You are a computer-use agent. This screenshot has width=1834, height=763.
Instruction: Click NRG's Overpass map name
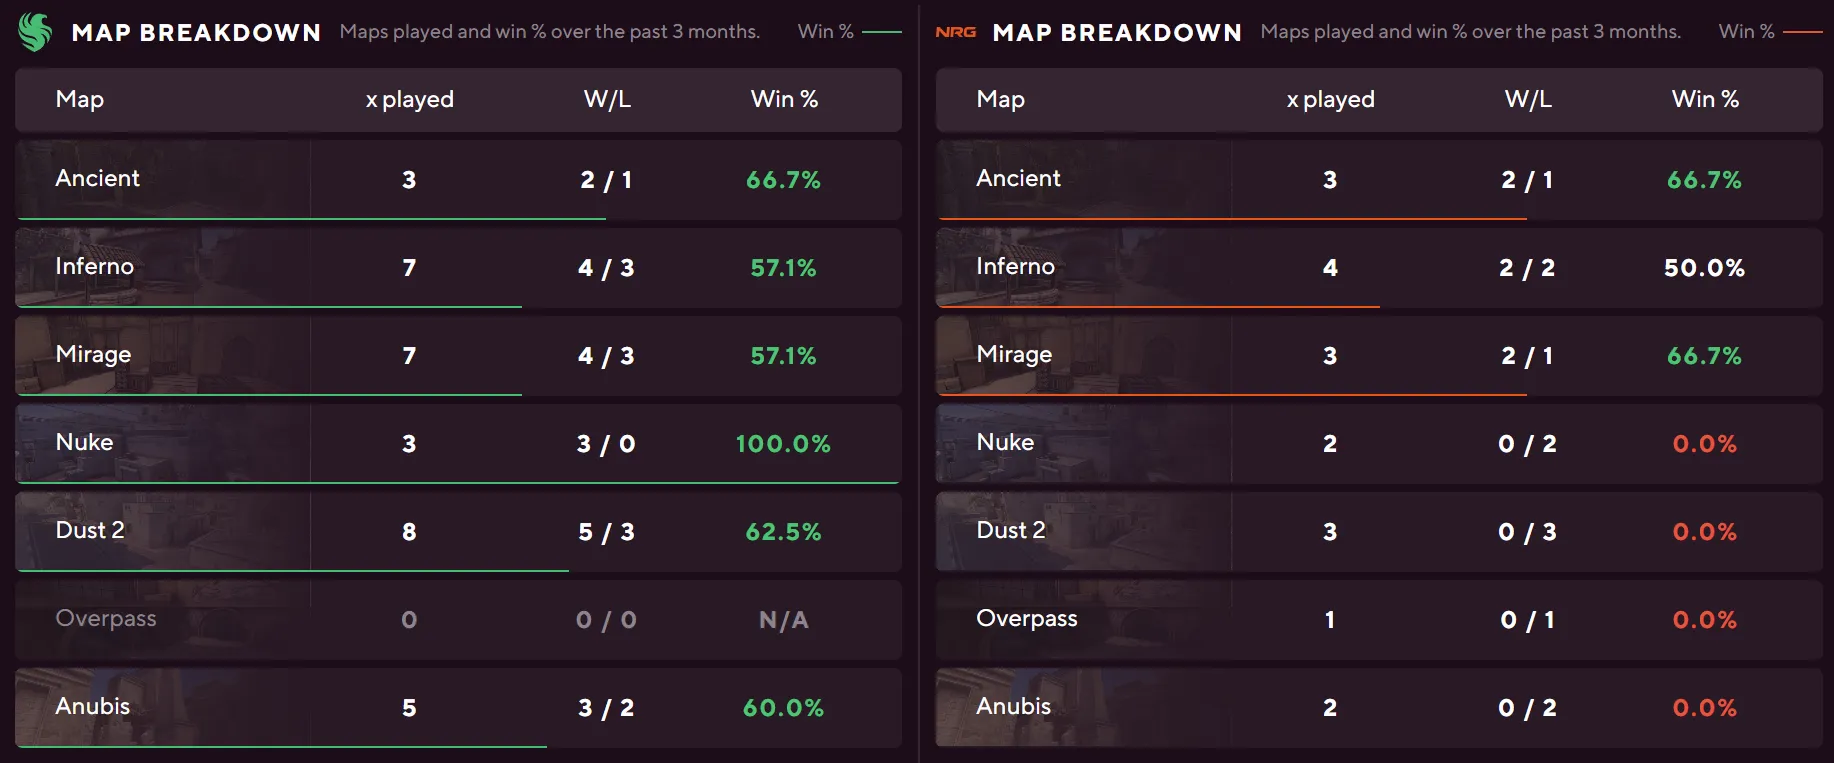click(x=1026, y=619)
